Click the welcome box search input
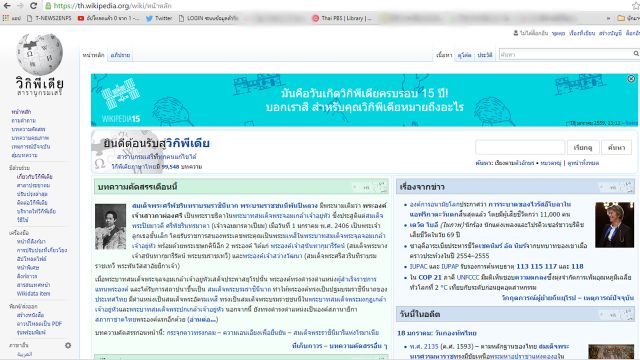Screen dimensions: 640x360 point(520,147)
